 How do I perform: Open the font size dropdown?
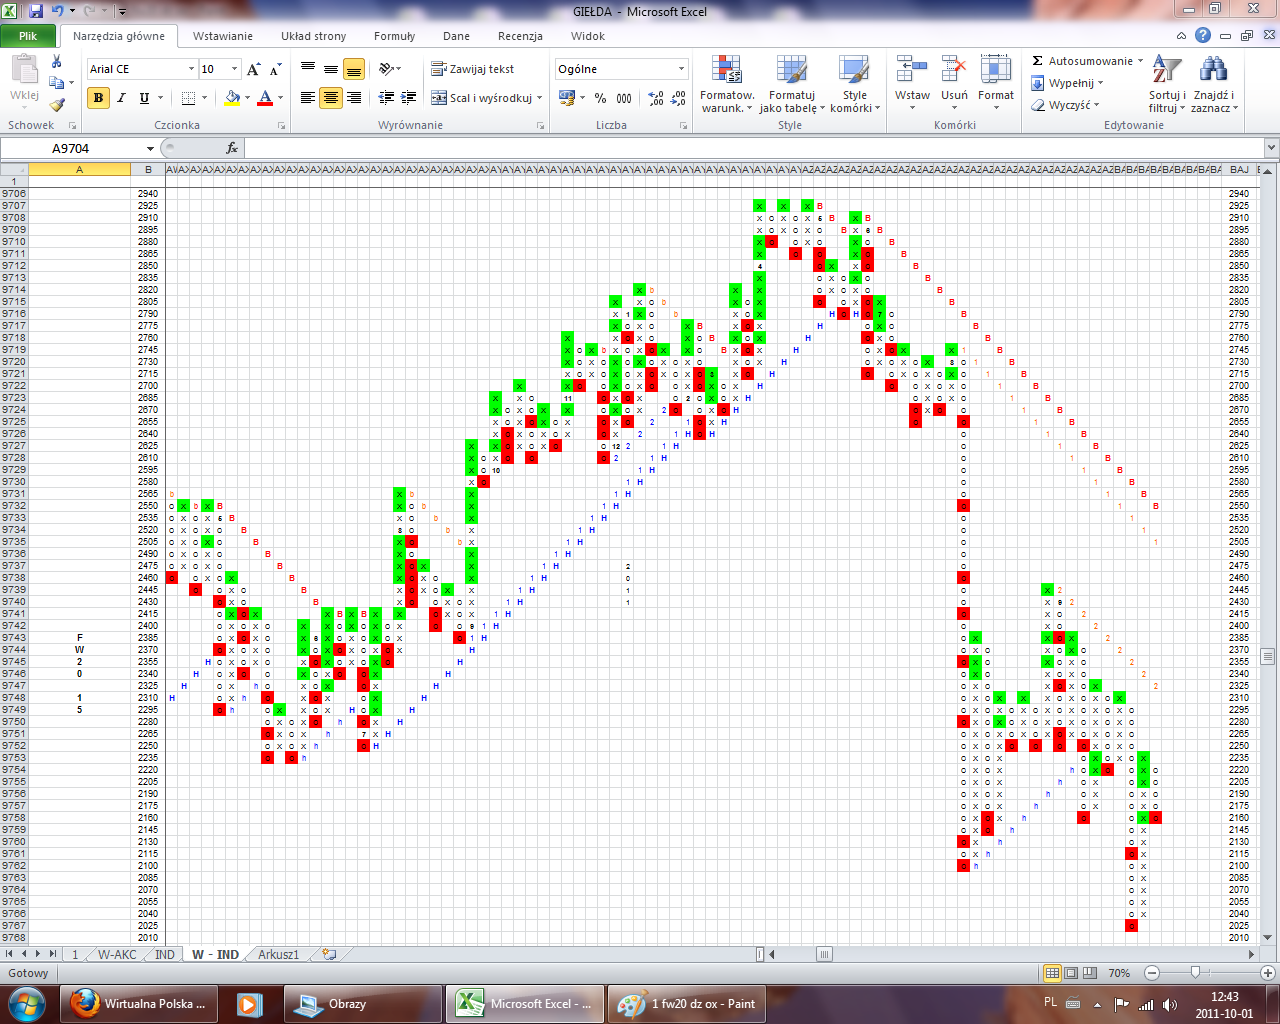click(x=235, y=69)
